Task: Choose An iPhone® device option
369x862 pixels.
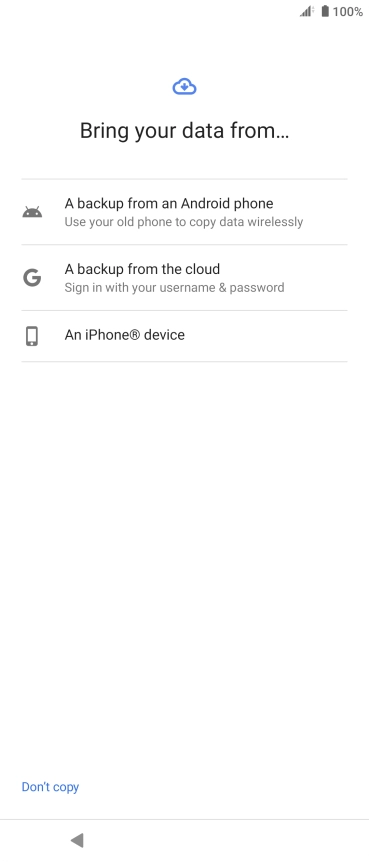Action: pos(184,336)
